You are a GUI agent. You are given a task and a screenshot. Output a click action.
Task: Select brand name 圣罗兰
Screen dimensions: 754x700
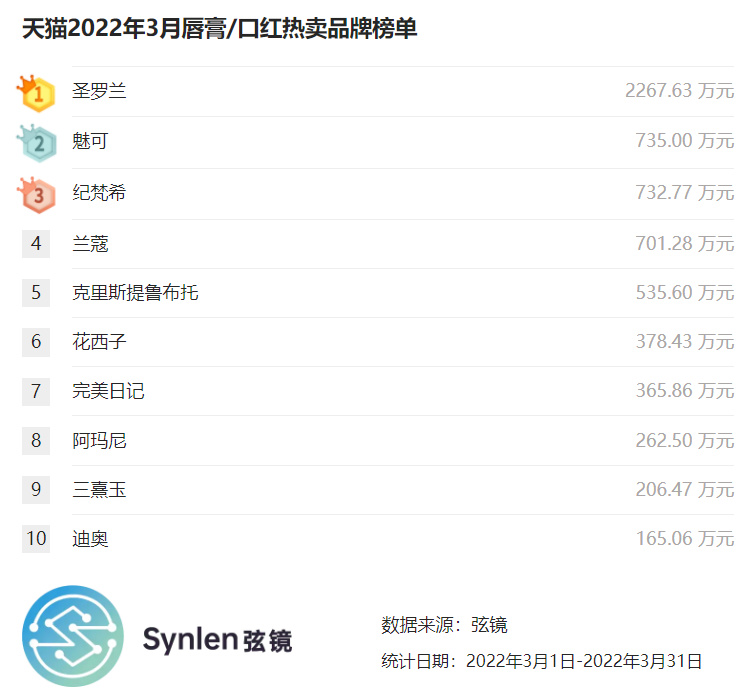click(x=99, y=91)
